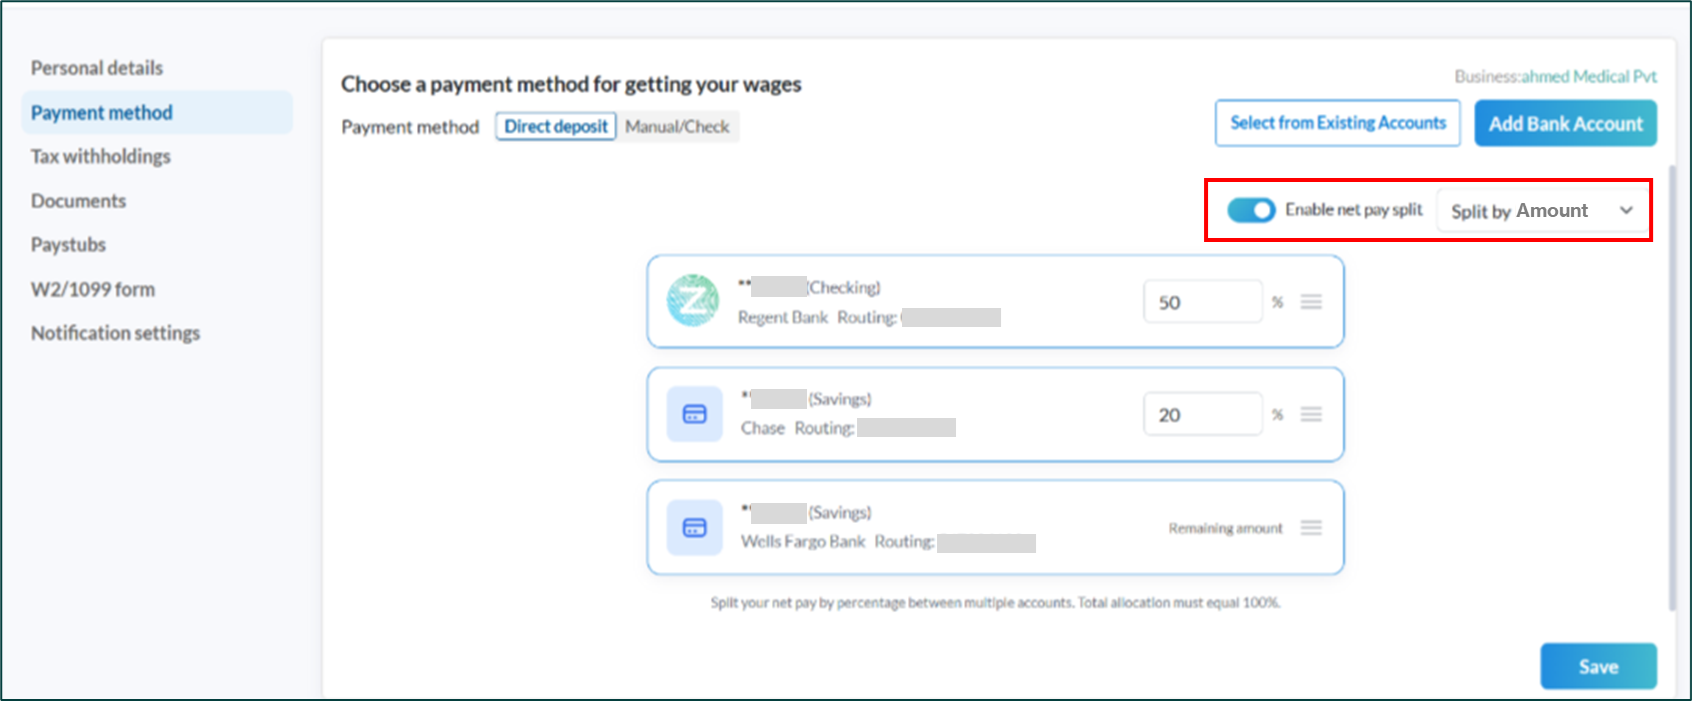
Task: Grab the reorder handle on Wells Fargo row
Action: [1311, 527]
